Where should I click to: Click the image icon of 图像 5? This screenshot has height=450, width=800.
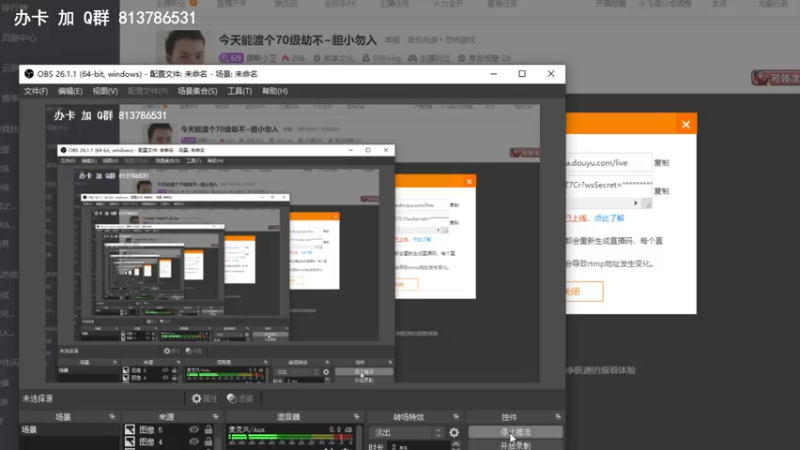pyautogui.click(x=130, y=430)
